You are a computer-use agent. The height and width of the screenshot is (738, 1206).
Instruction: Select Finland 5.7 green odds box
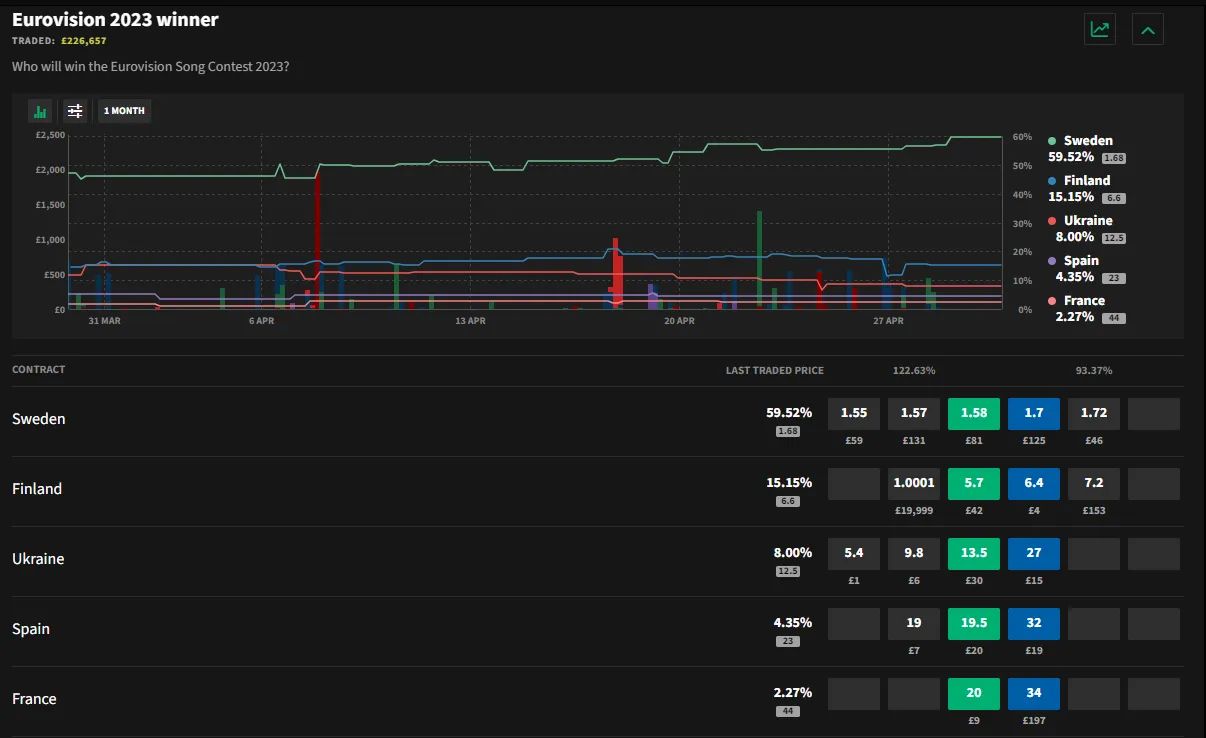click(974, 483)
